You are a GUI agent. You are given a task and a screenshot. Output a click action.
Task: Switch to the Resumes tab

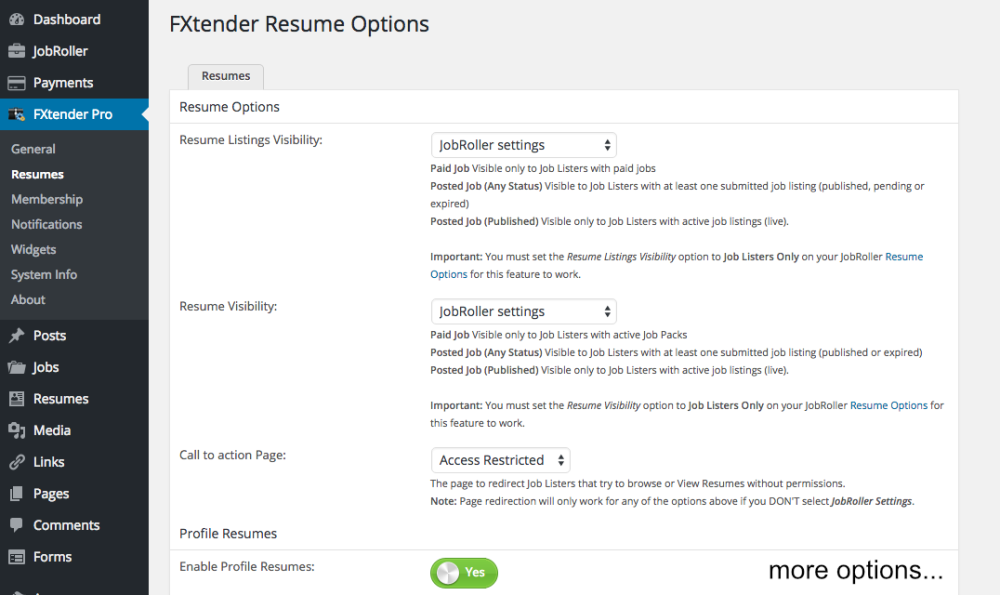pos(225,75)
